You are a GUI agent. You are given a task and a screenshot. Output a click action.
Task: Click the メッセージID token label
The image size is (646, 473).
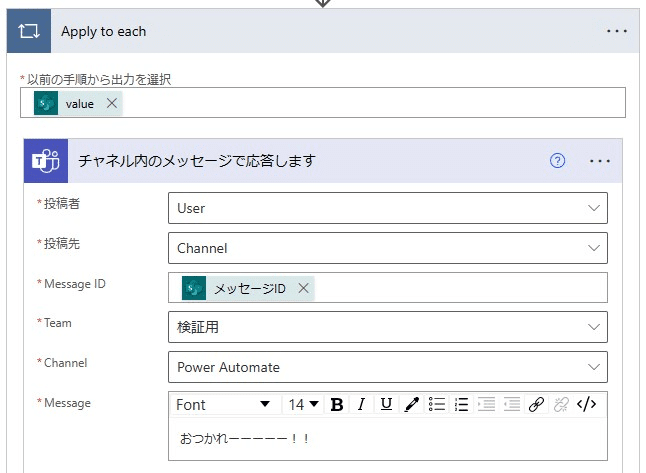coord(250,288)
